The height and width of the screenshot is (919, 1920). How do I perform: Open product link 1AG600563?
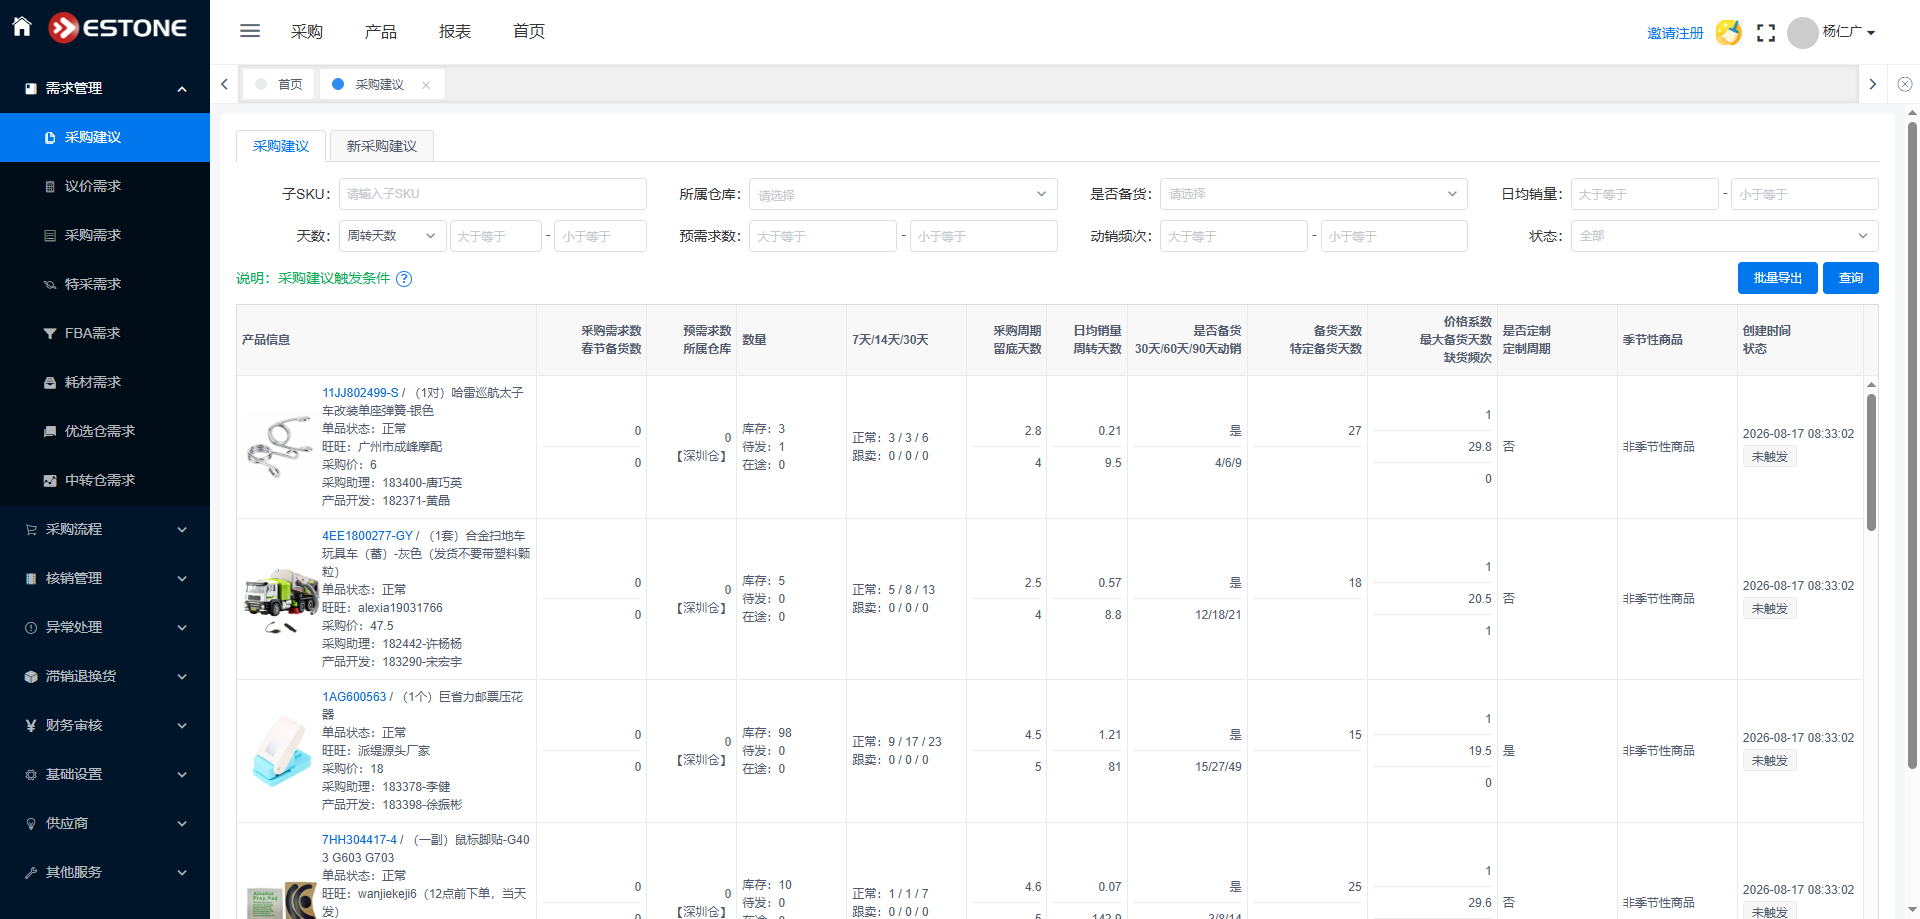click(354, 697)
